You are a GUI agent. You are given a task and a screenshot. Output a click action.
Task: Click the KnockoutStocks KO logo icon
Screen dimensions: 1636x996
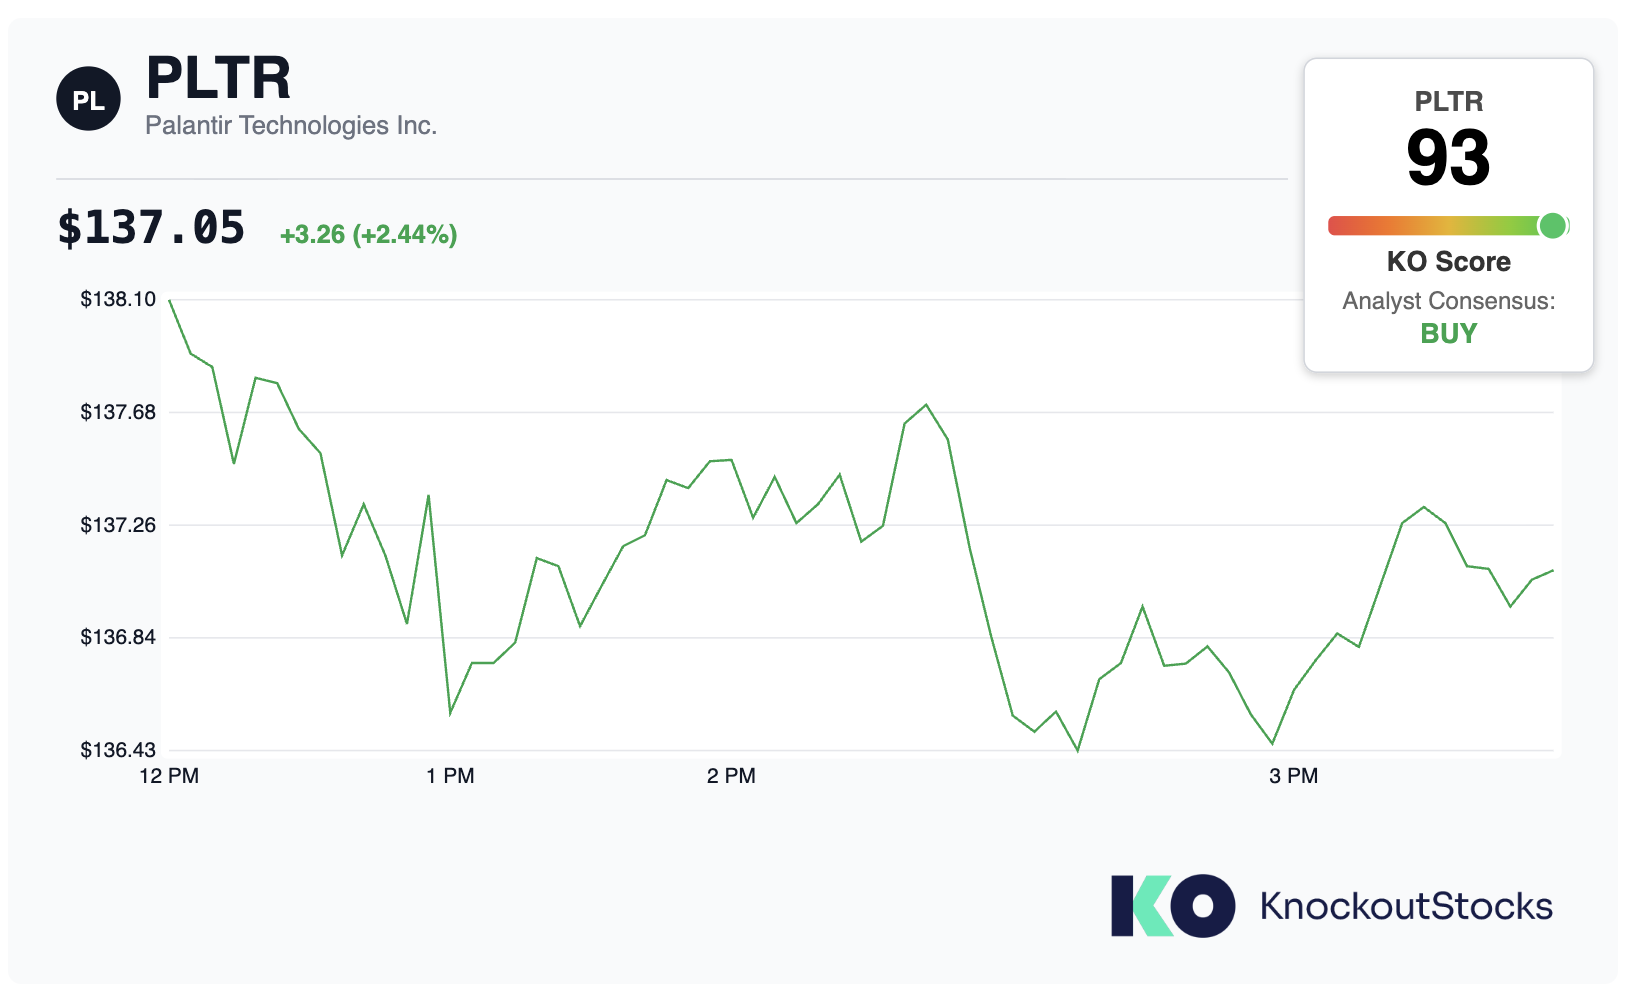click(x=1173, y=906)
